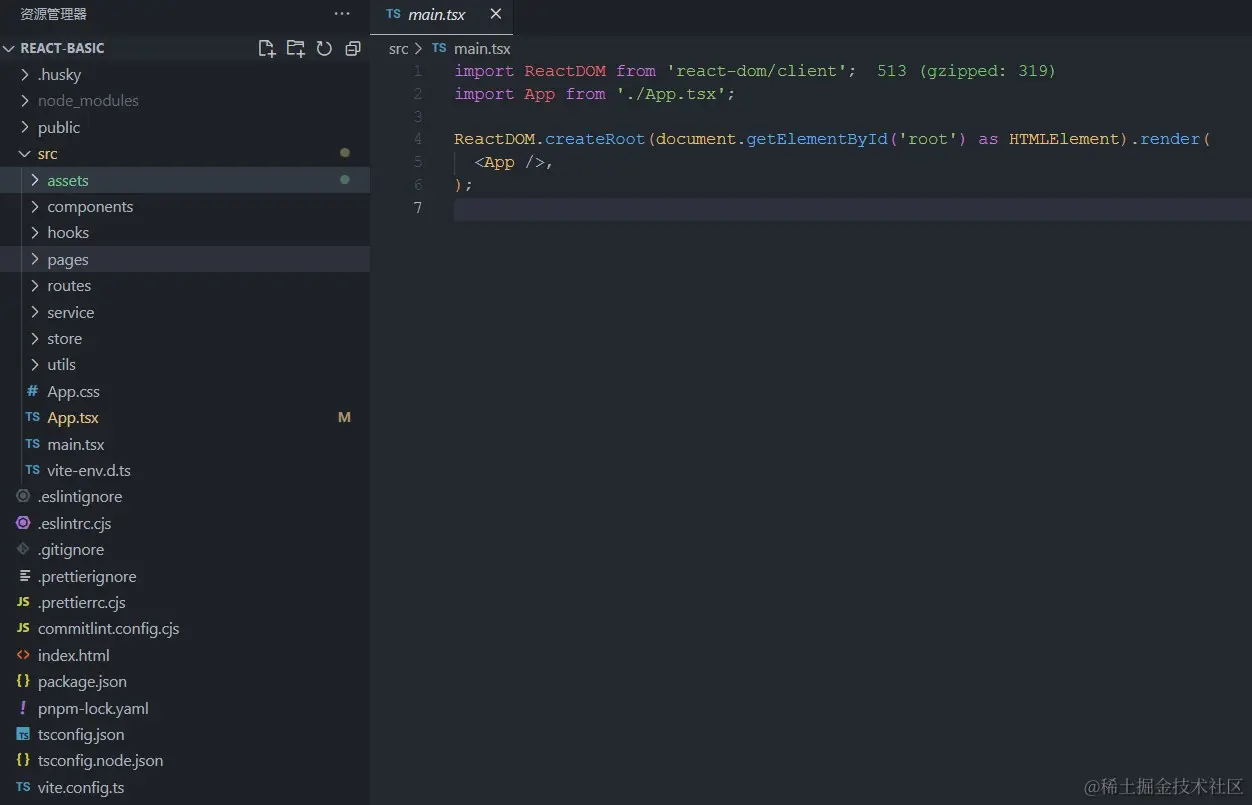Screen dimensions: 1252x805
Task: Click the braces icon beside package.json
Action: (23, 681)
